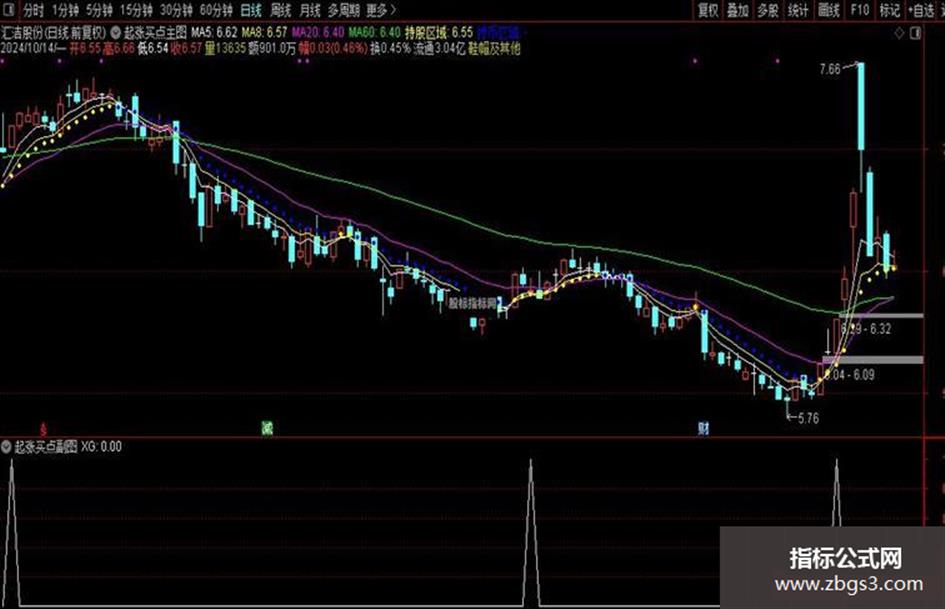Click the 量13635 volume value
The image size is (945, 609).
point(225,48)
